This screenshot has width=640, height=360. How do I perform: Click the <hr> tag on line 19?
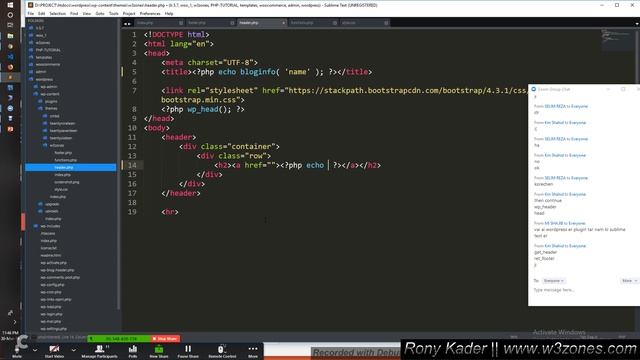[170, 212]
